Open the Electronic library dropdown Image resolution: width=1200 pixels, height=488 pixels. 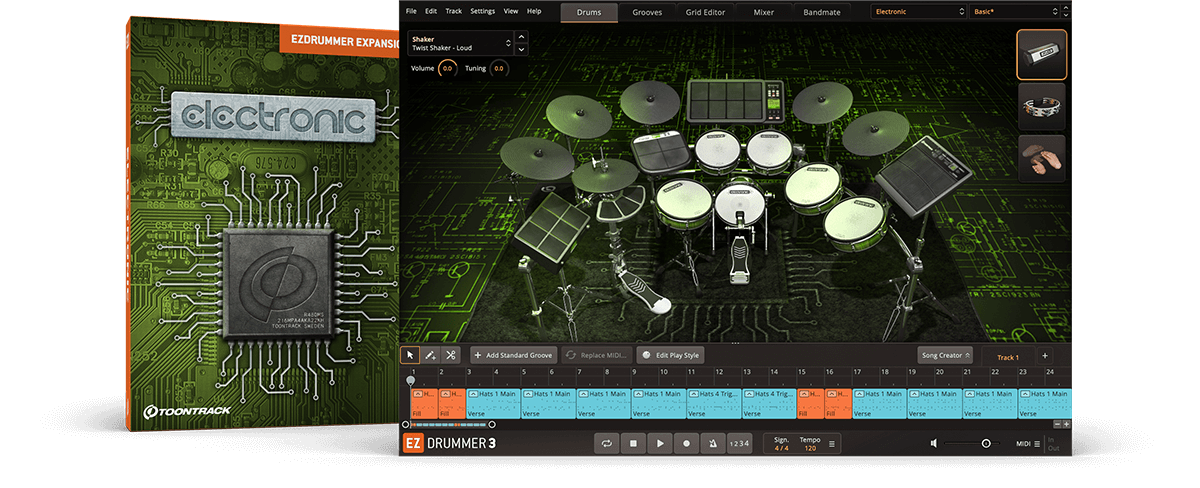click(x=917, y=12)
